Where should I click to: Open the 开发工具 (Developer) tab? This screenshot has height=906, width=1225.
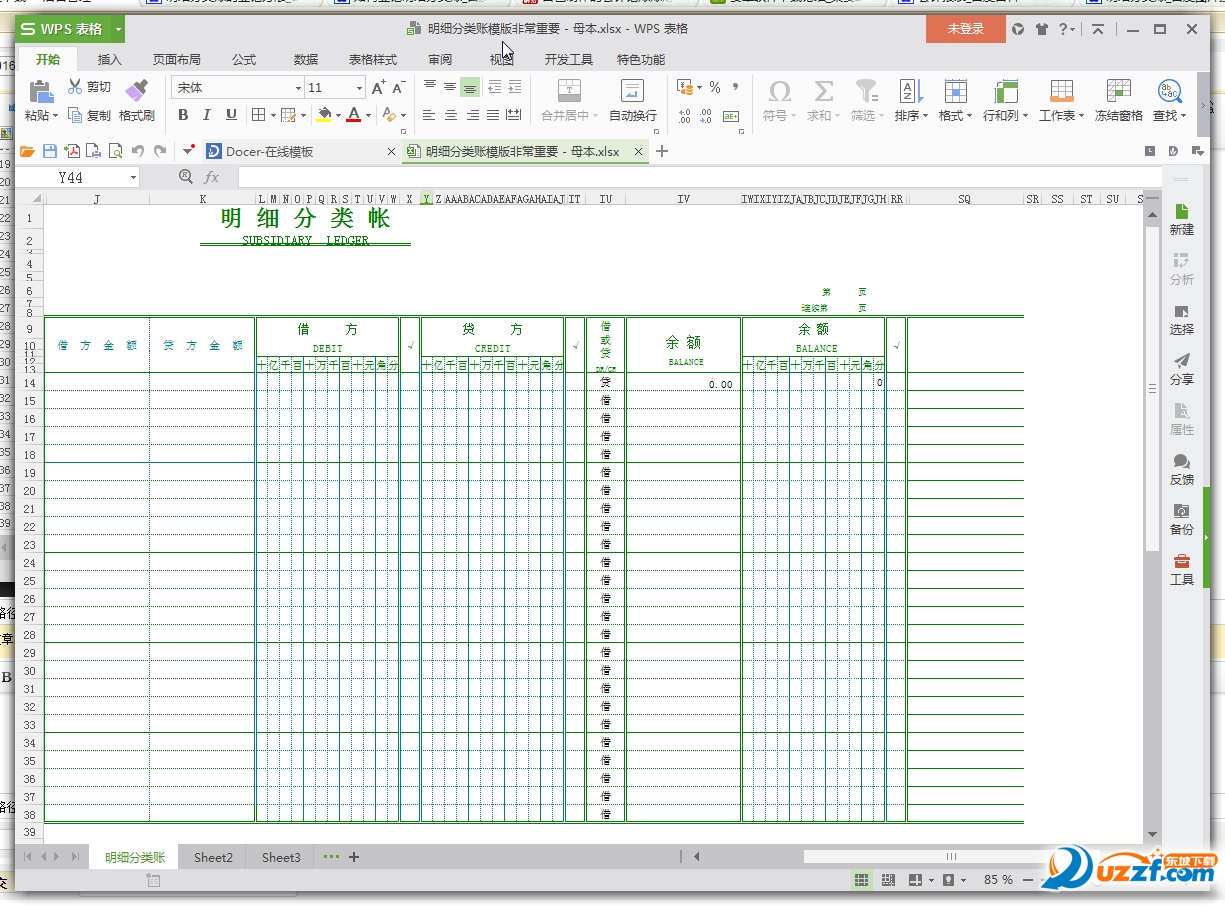(569, 60)
